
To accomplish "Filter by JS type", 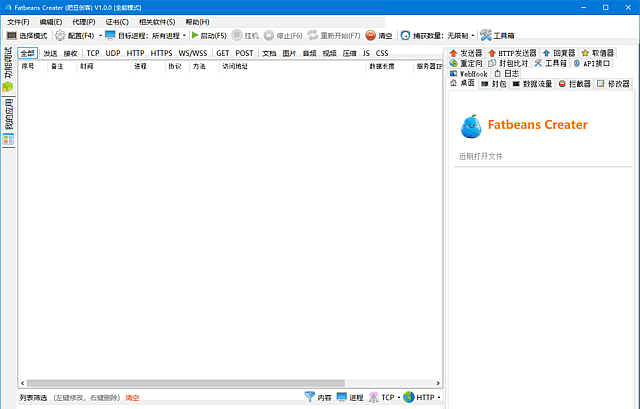I will click(x=366, y=53).
